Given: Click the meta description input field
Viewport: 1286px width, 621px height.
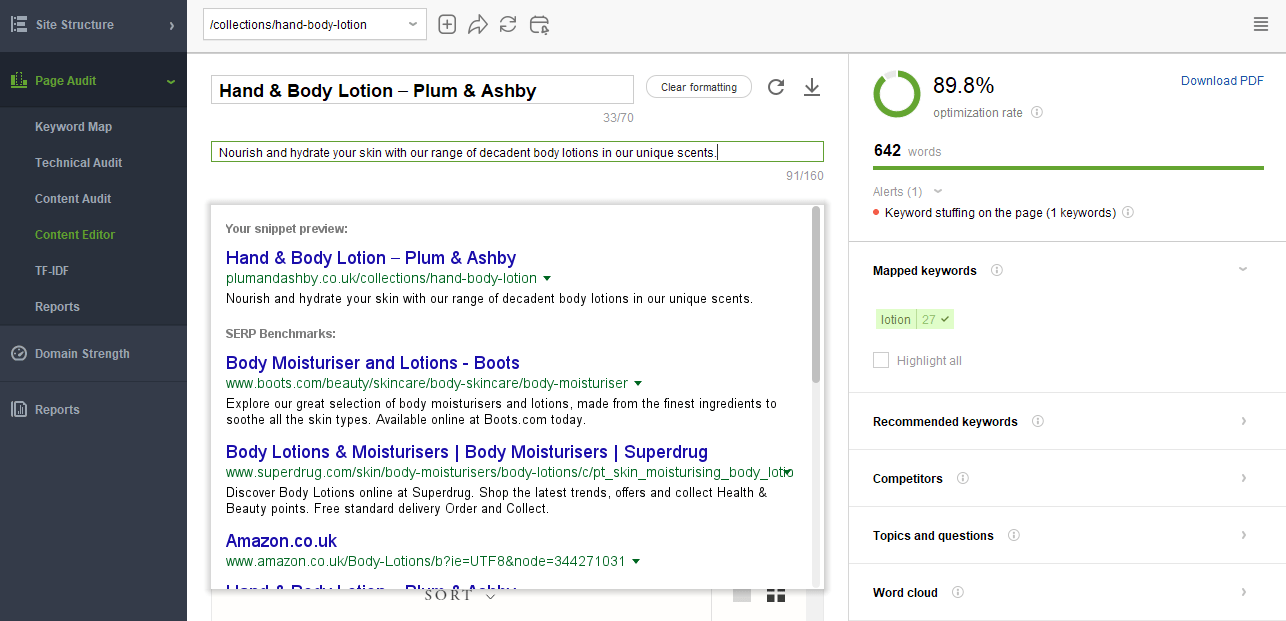Looking at the screenshot, I should click(x=517, y=152).
